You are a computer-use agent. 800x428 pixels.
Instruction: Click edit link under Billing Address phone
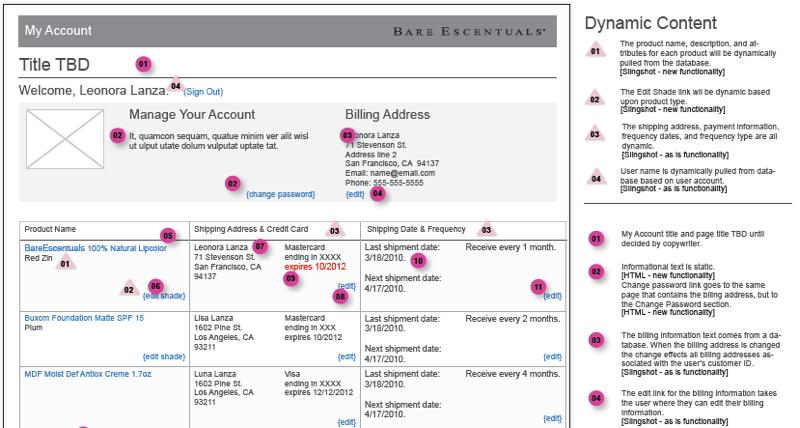pyautogui.click(x=355, y=194)
